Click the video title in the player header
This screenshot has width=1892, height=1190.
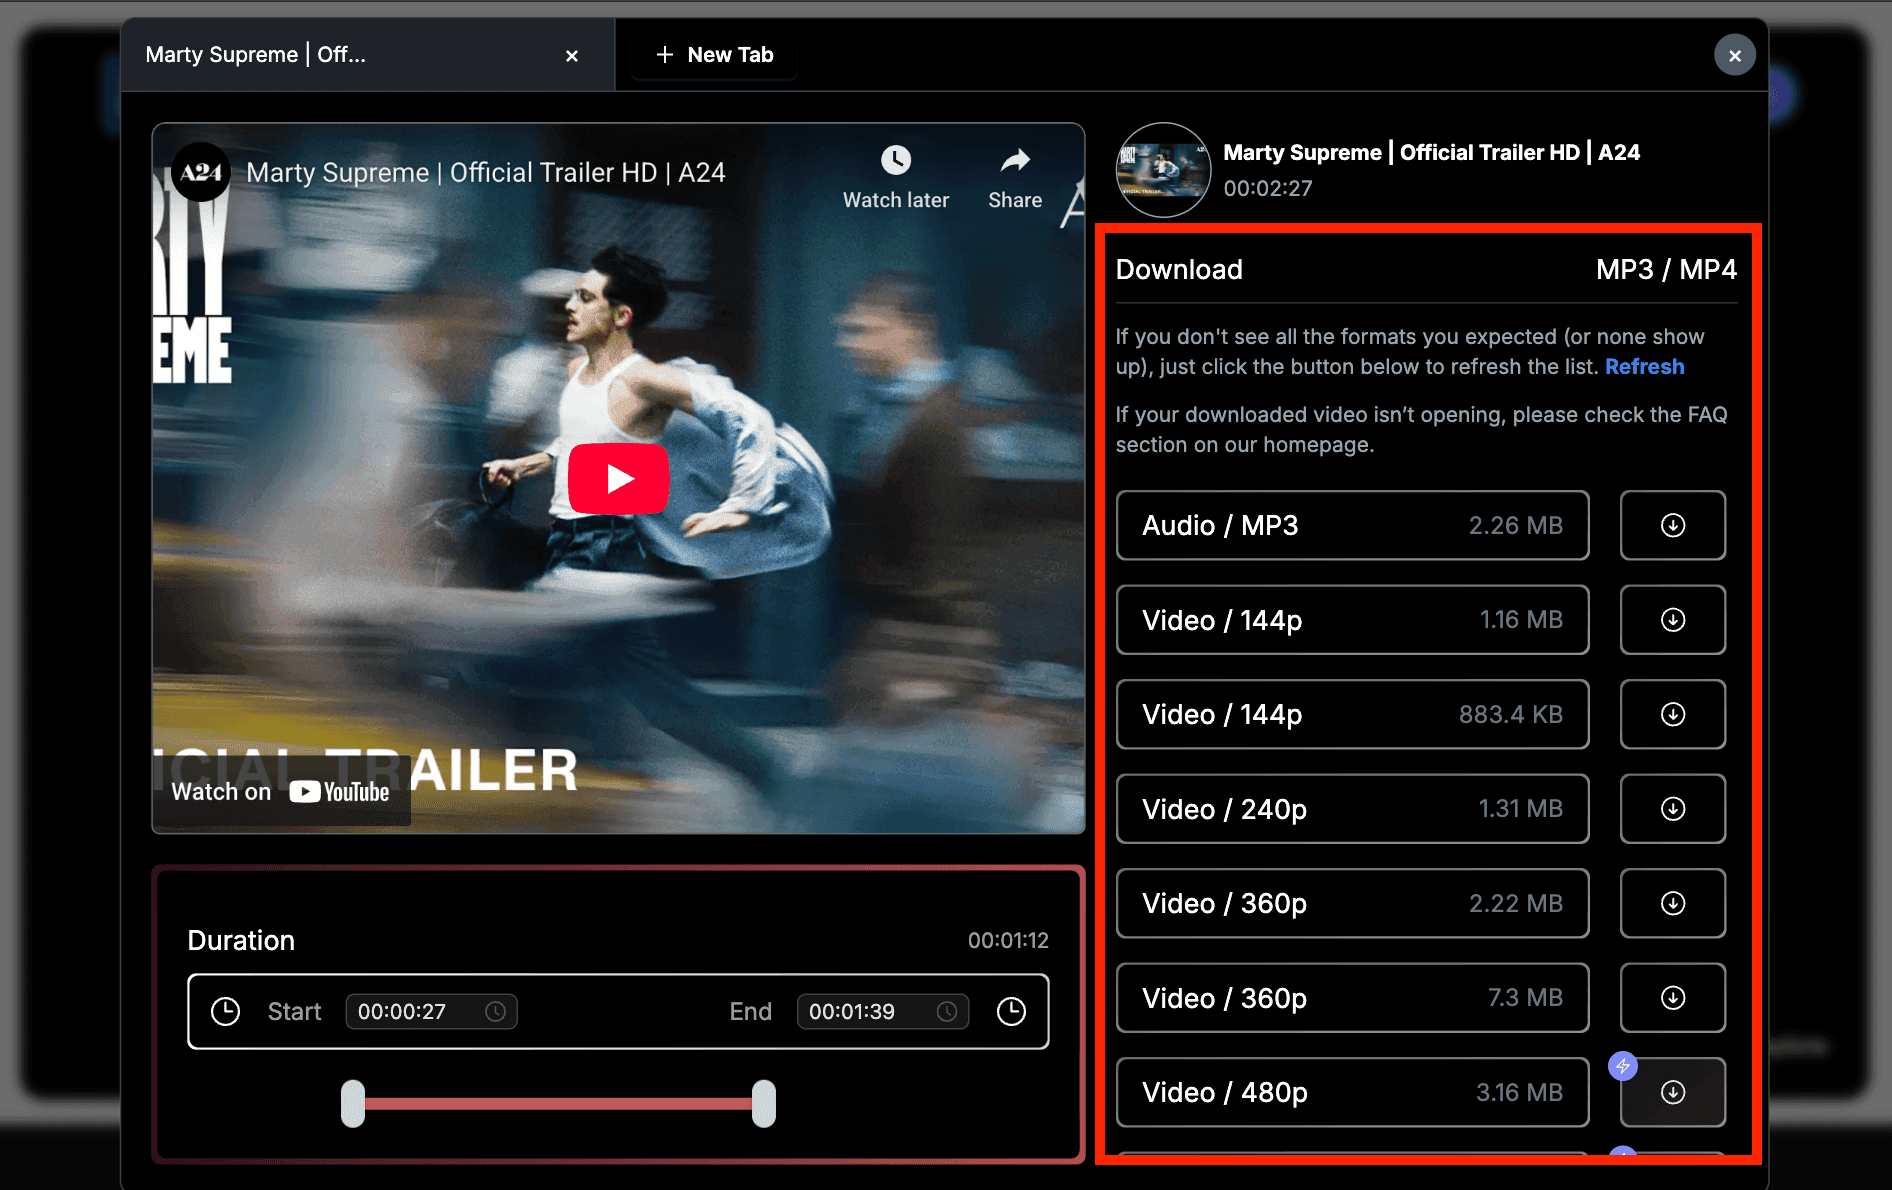[x=486, y=172]
